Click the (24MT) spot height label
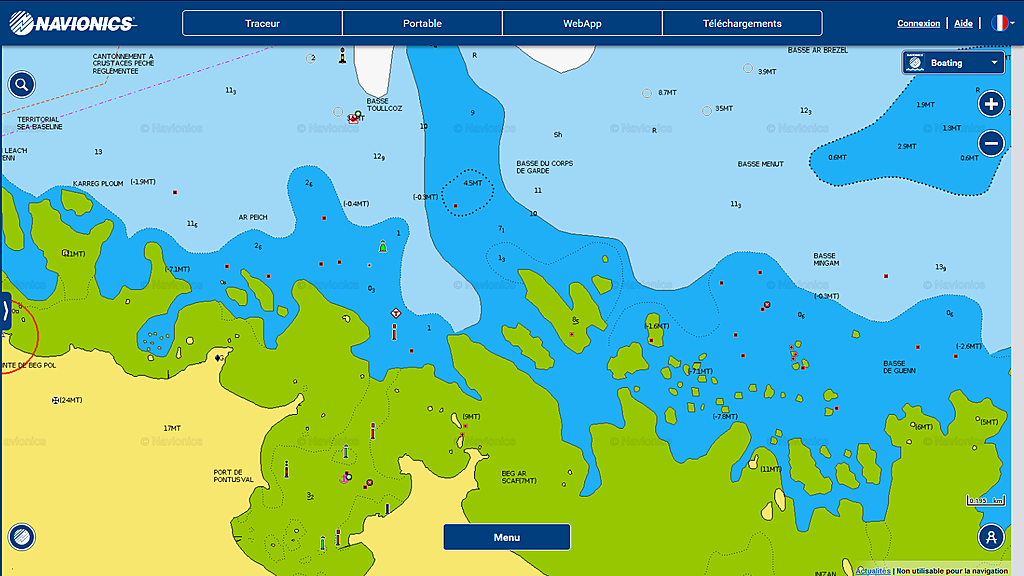 click(71, 400)
